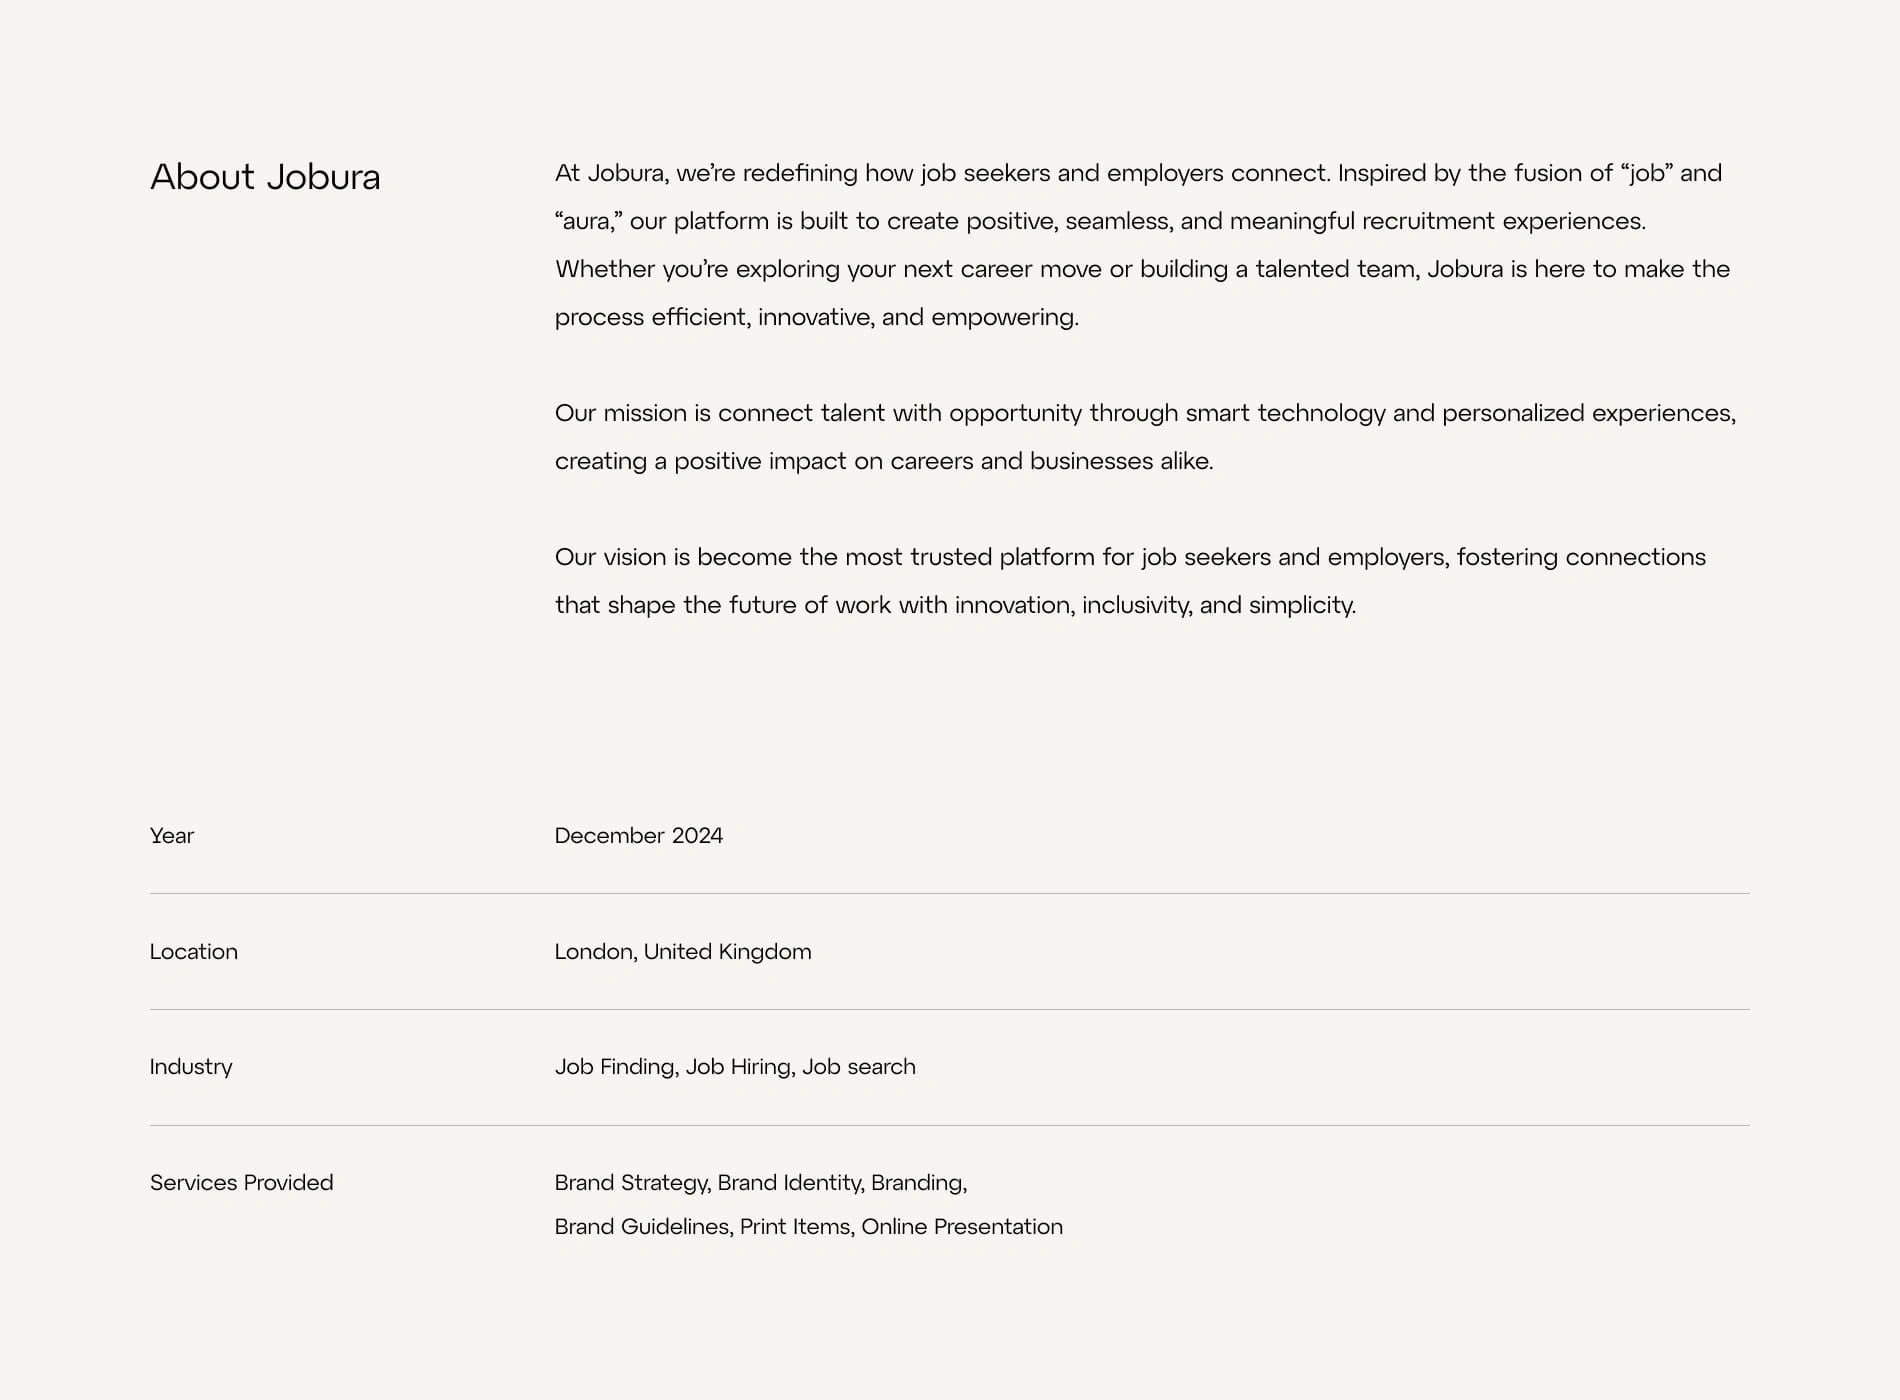This screenshot has width=1900, height=1400.
Task: Click the line "creating a positive impact on careers"
Action: pyautogui.click(x=883, y=461)
